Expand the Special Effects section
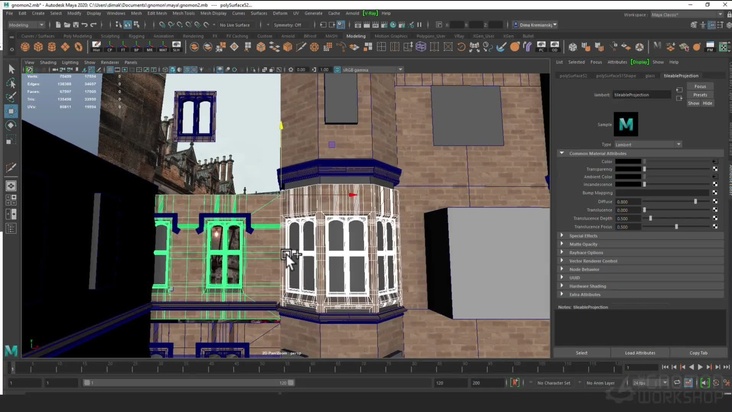 pos(562,236)
